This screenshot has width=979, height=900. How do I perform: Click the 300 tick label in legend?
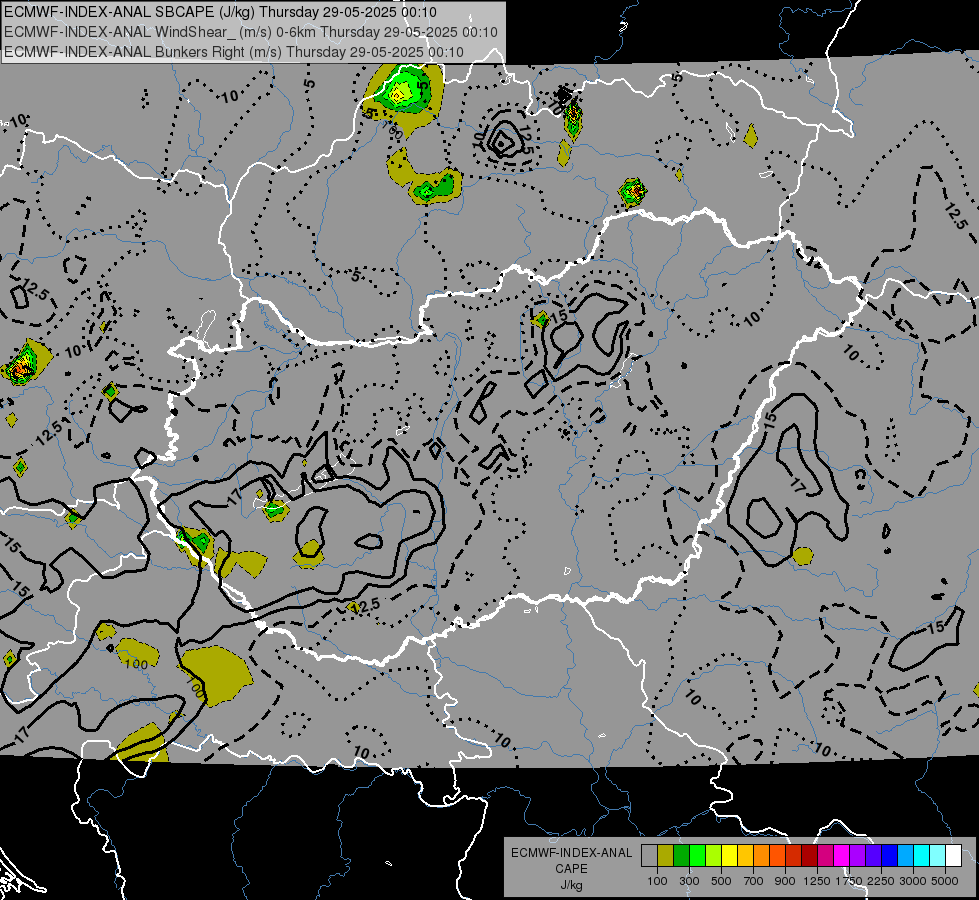click(x=689, y=881)
